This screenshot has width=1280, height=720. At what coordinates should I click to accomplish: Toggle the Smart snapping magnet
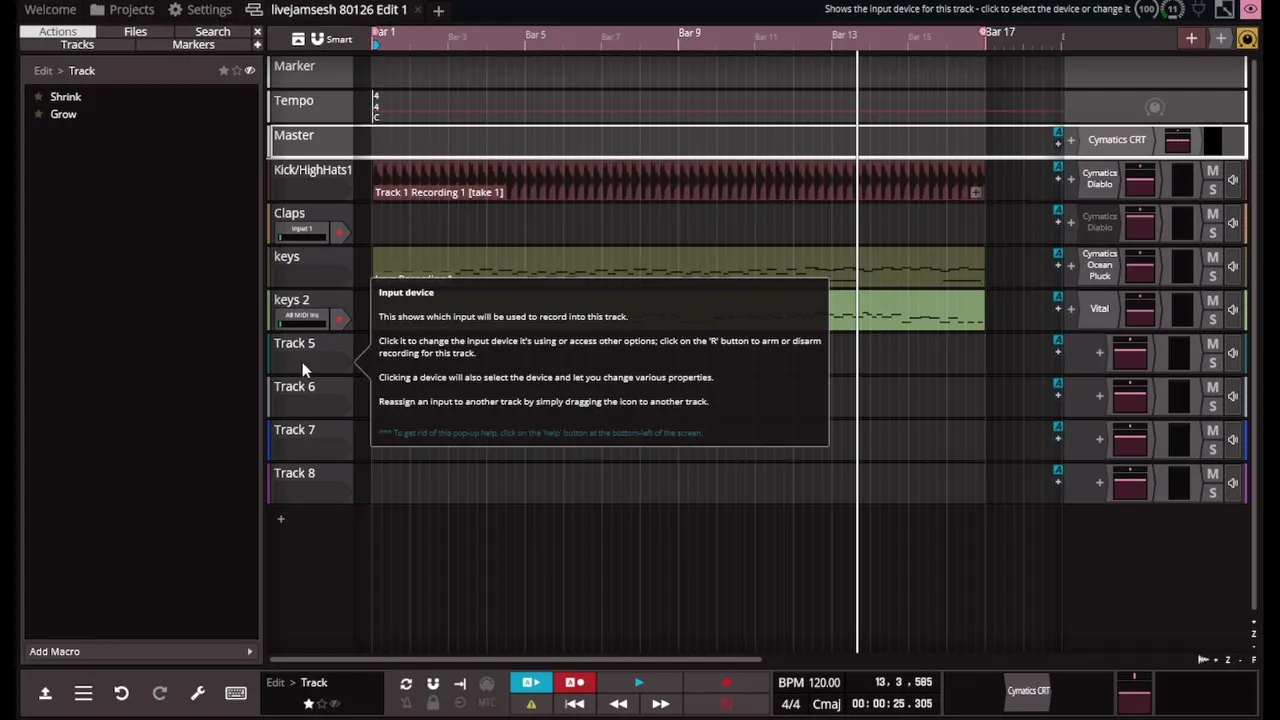317,39
